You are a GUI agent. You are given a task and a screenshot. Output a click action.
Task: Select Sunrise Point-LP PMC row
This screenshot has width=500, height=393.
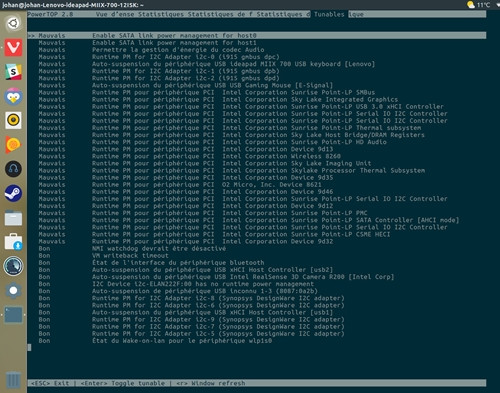pos(257,213)
